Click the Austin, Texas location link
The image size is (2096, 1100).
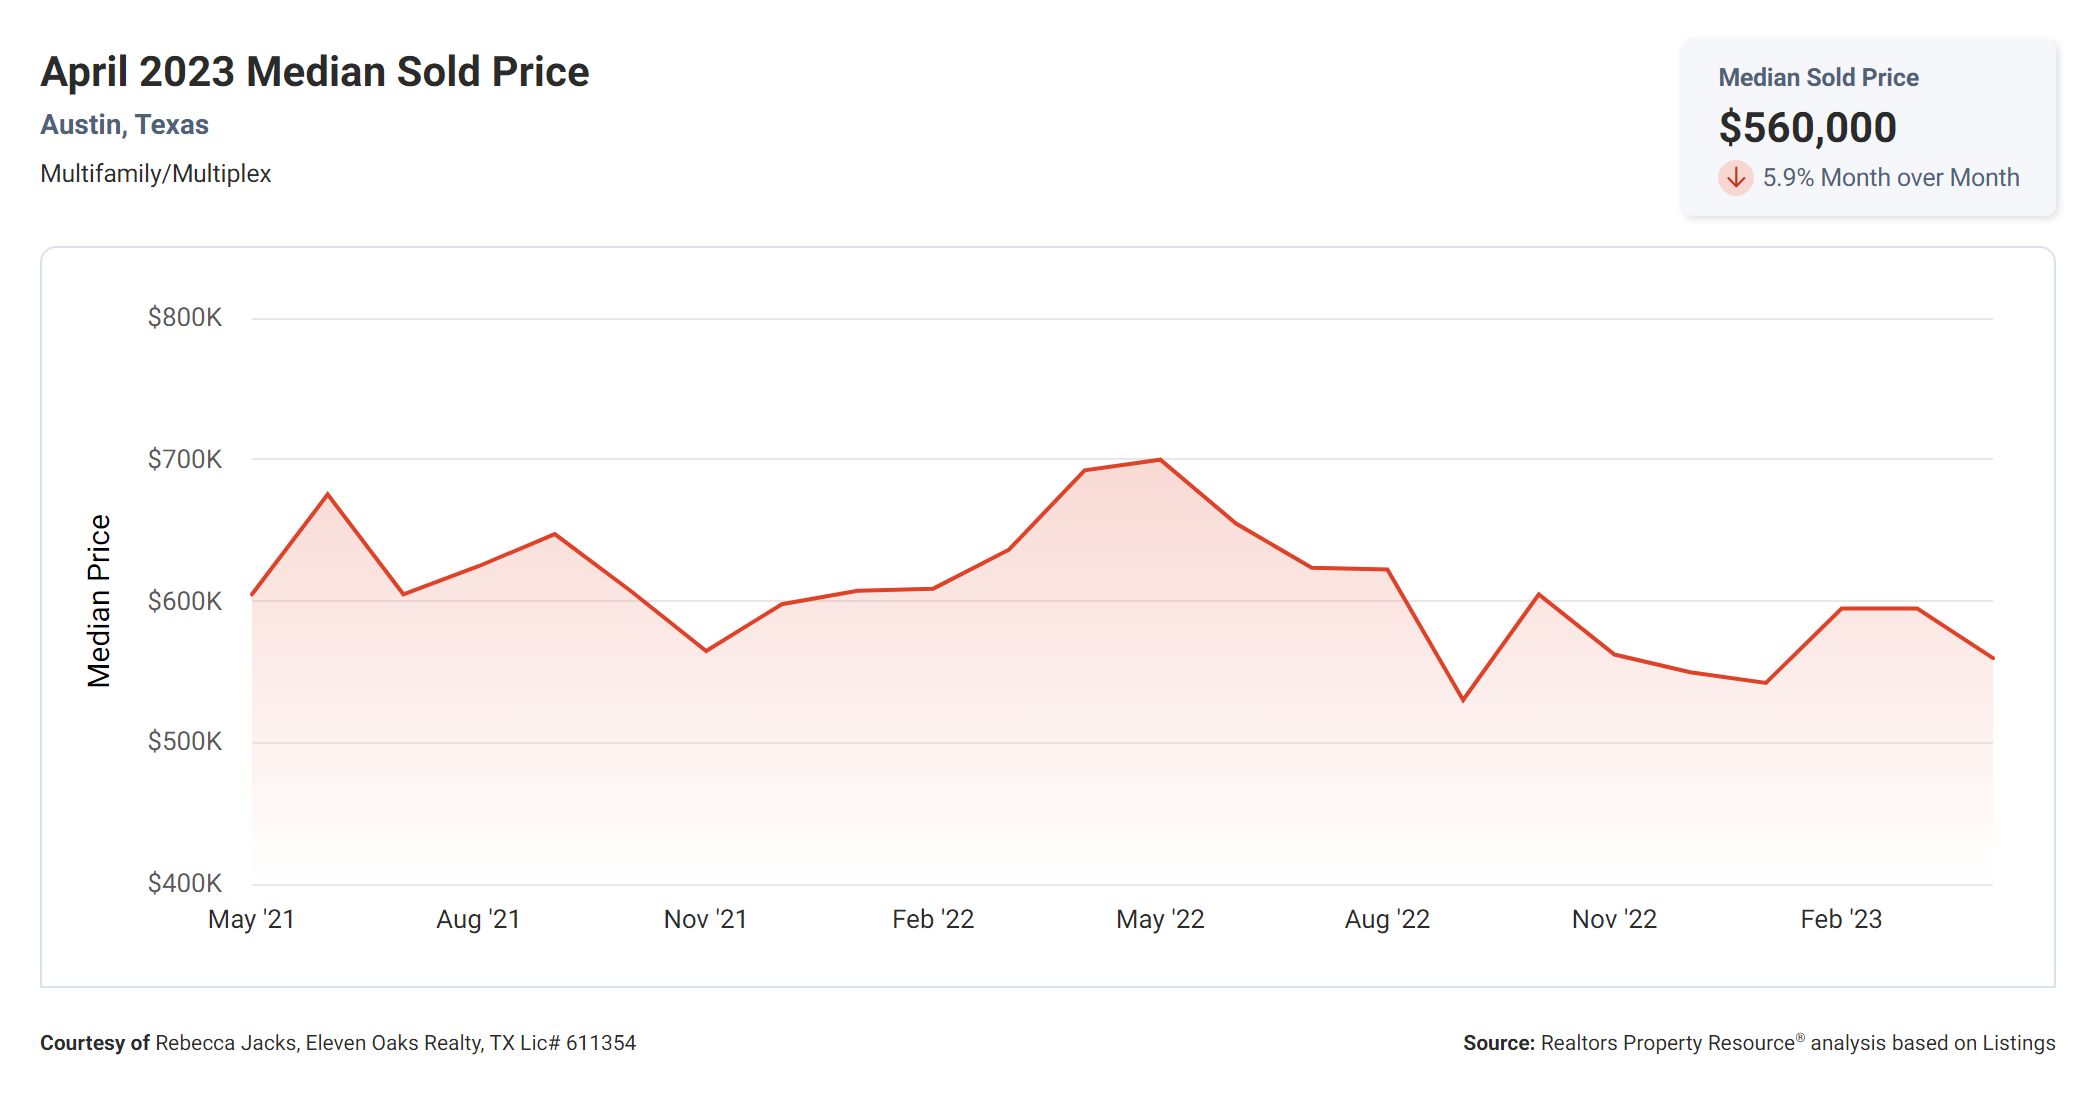(124, 125)
